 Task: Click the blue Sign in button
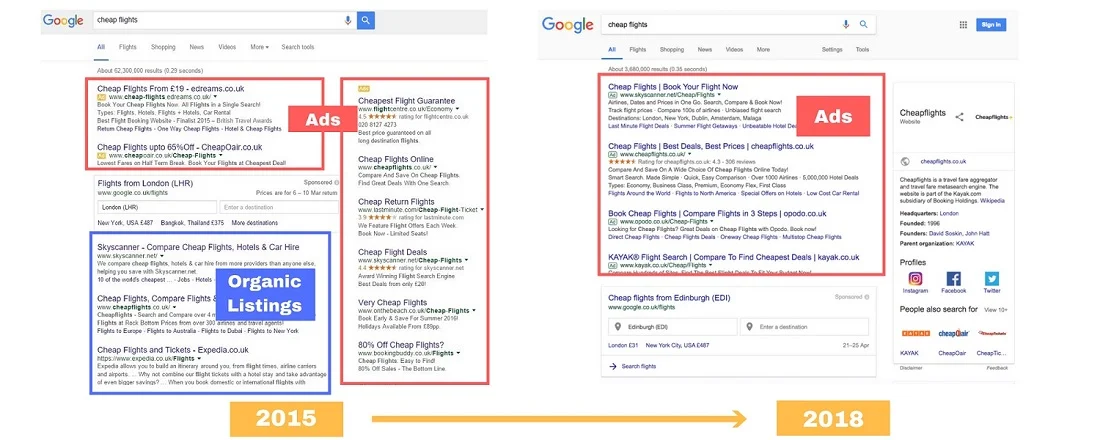(991, 25)
